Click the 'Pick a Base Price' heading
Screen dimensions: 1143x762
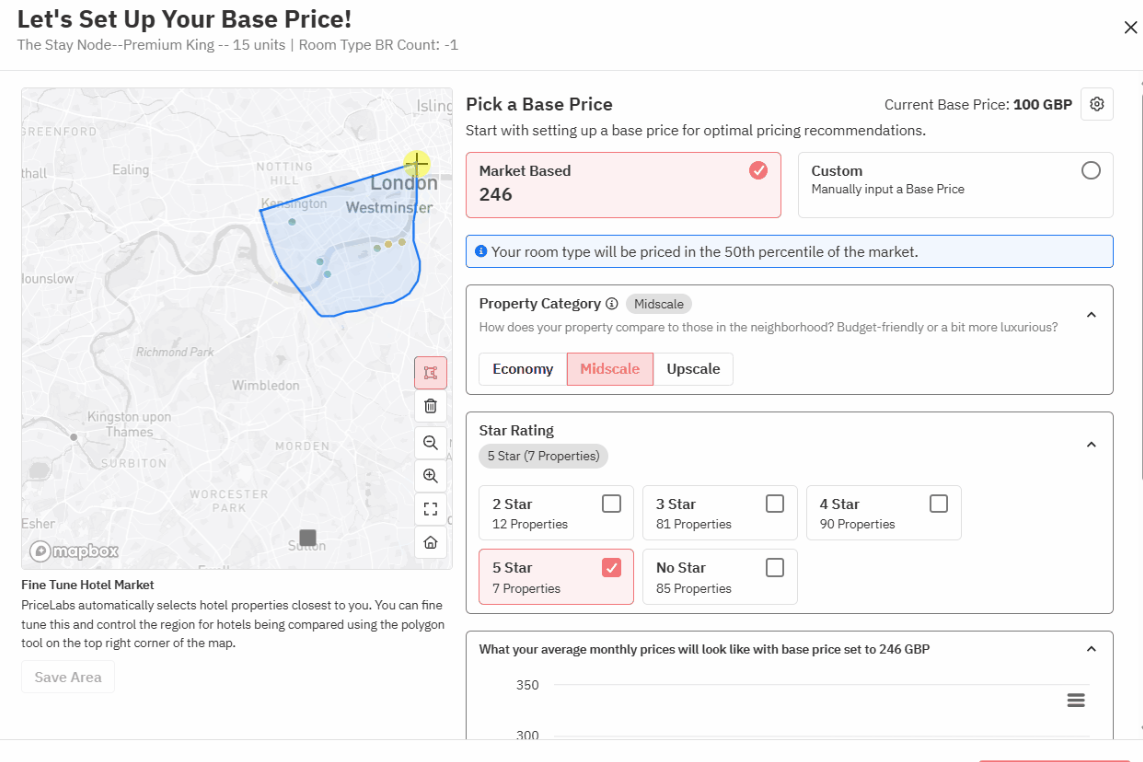539,104
